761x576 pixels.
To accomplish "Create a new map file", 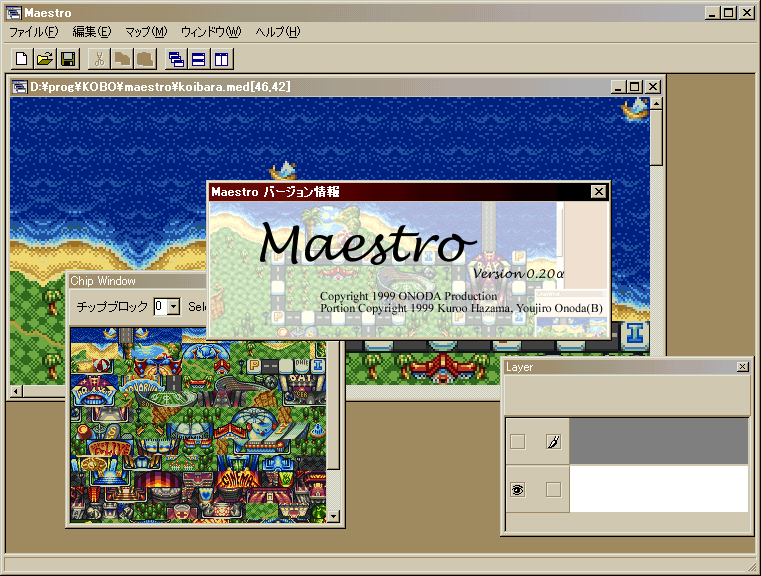I will [22, 59].
